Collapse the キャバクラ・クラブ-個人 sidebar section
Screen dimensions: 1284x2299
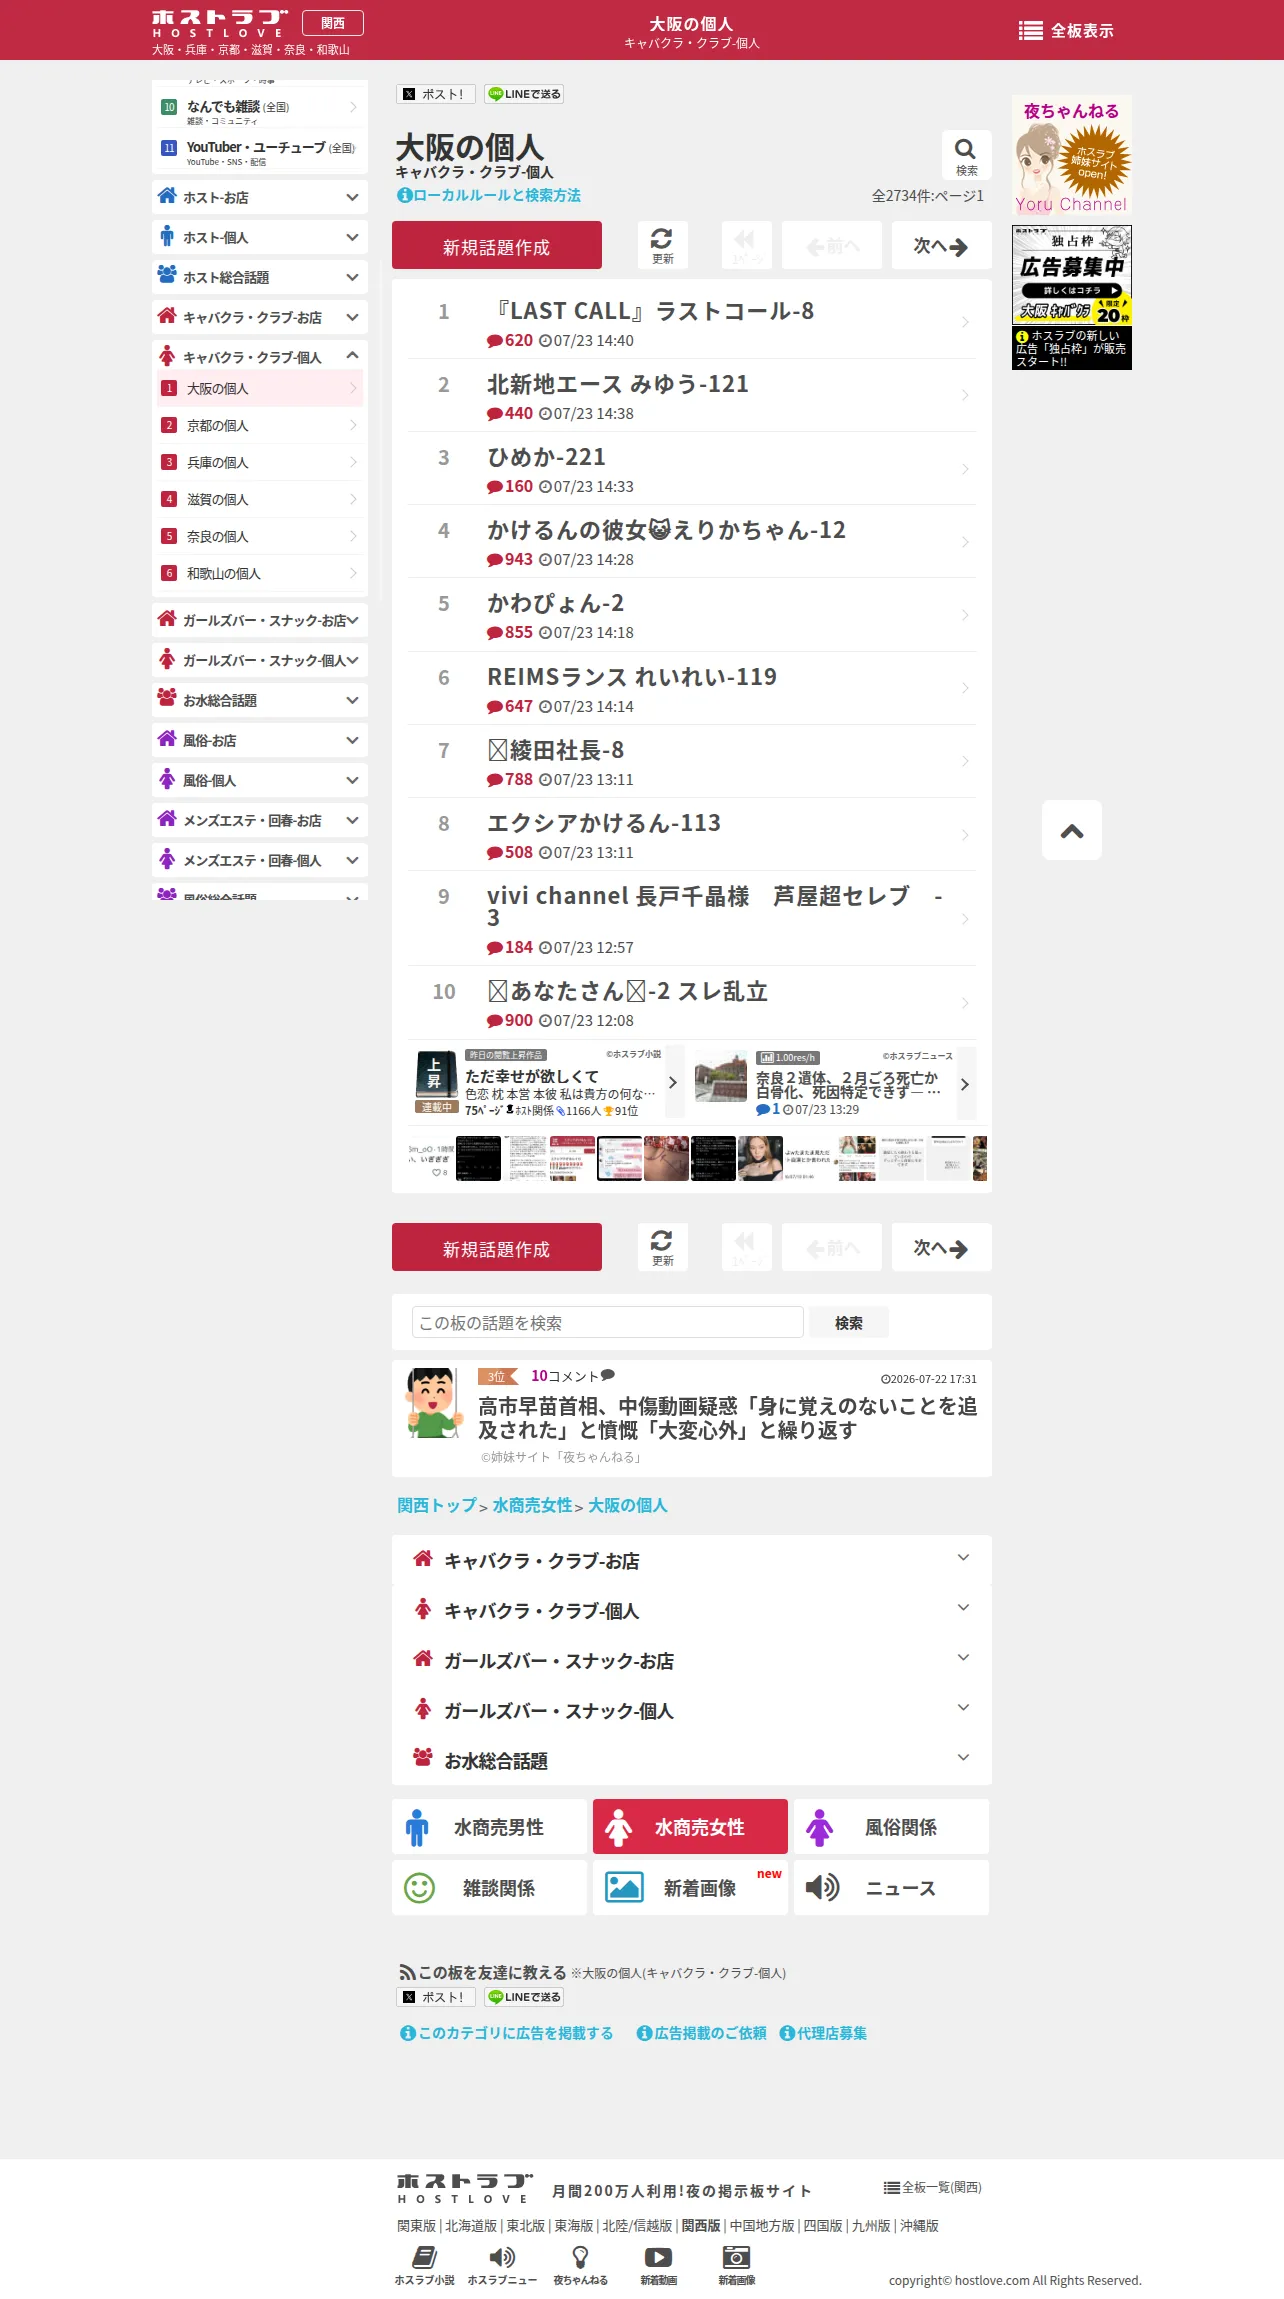coord(260,356)
